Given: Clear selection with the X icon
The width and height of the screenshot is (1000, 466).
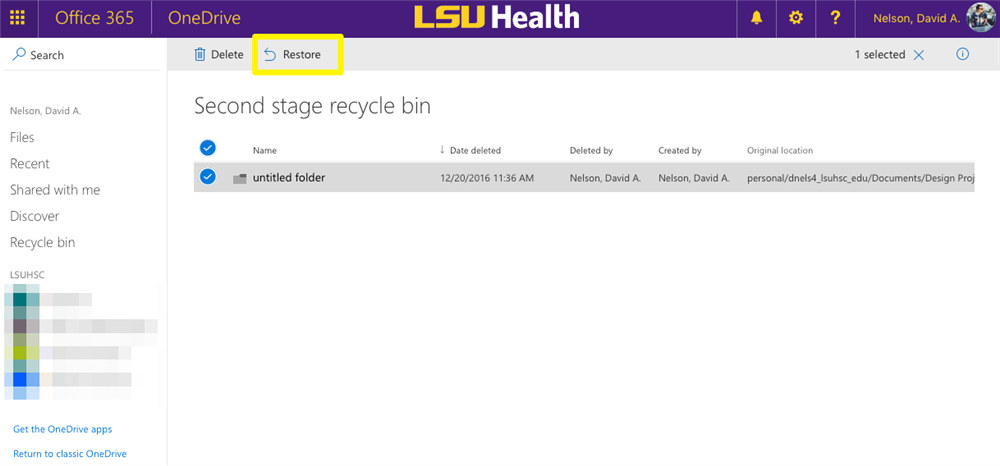Looking at the screenshot, I should 919,55.
